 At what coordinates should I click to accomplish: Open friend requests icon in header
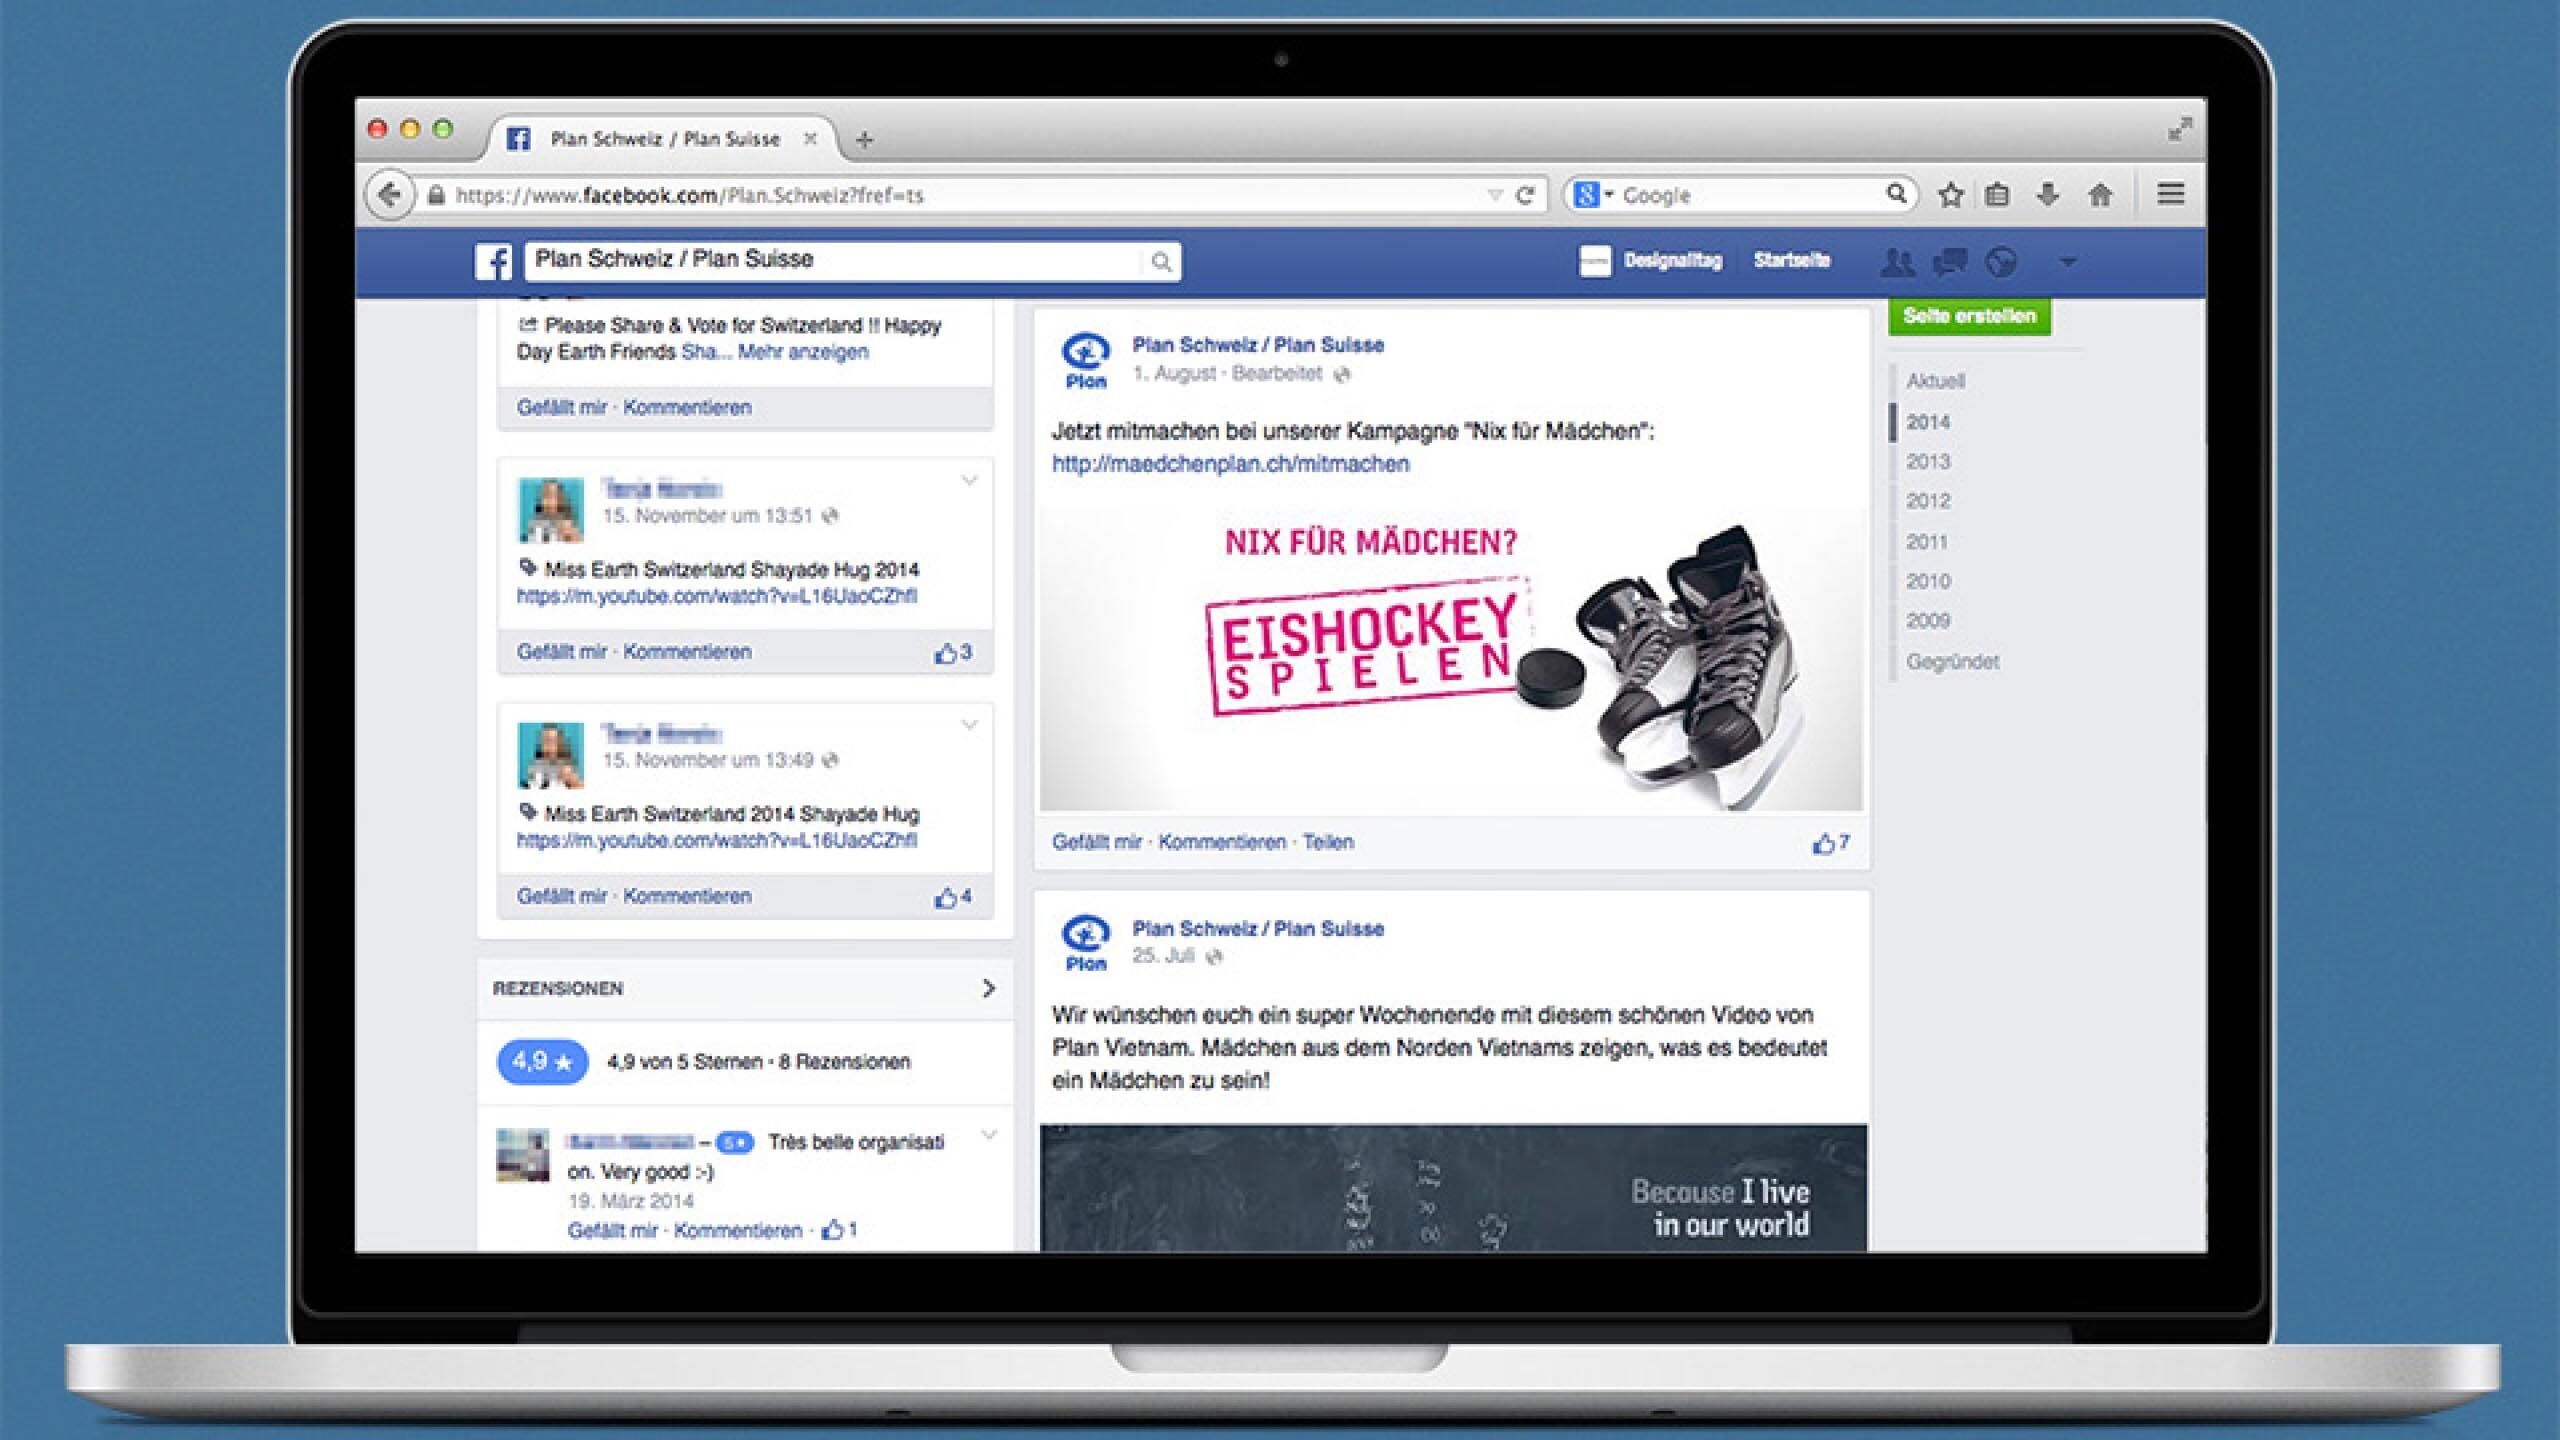click(1896, 263)
